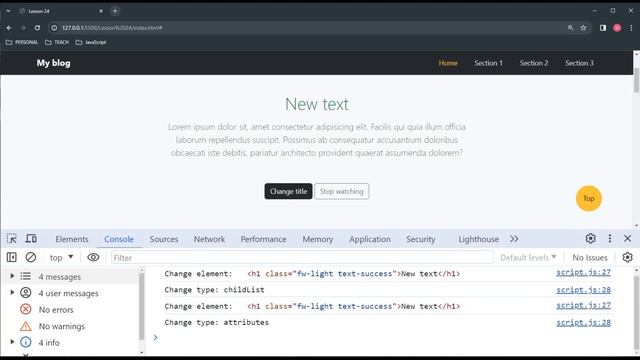This screenshot has width=640, height=360.
Task: Toggle the device toolbar icon
Action: pyautogui.click(x=31, y=239)
